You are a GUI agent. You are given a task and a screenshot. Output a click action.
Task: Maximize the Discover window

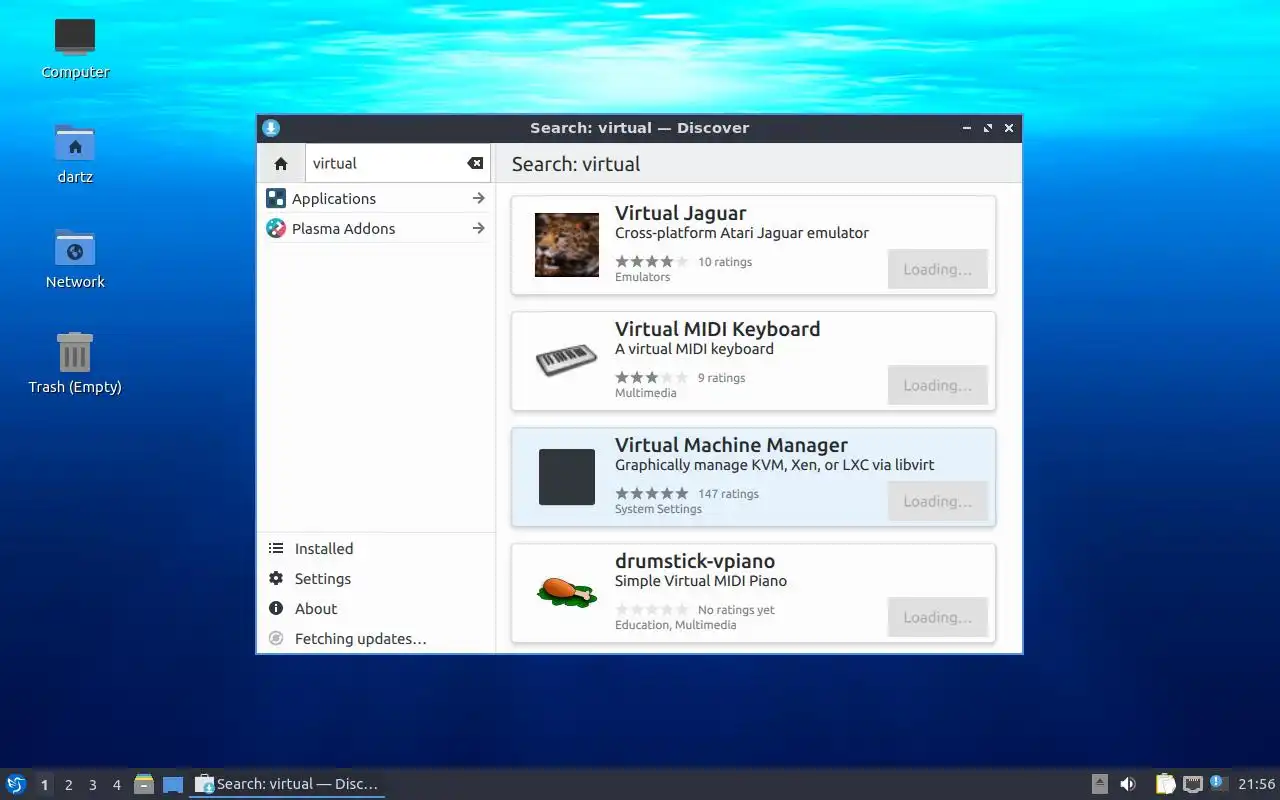click(x=988, y=128)
